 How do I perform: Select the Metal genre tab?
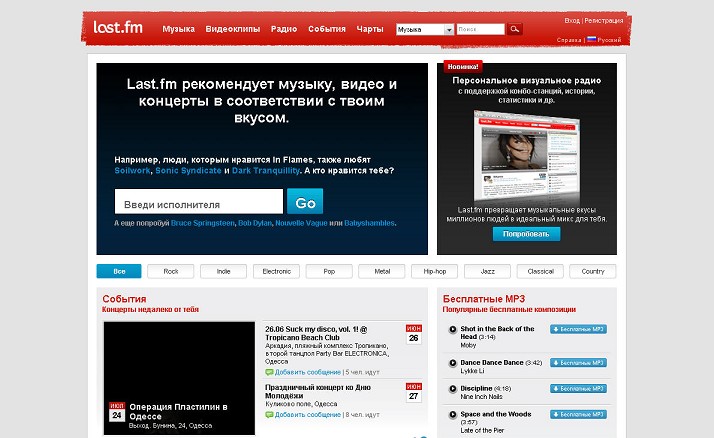click(382, 271)
